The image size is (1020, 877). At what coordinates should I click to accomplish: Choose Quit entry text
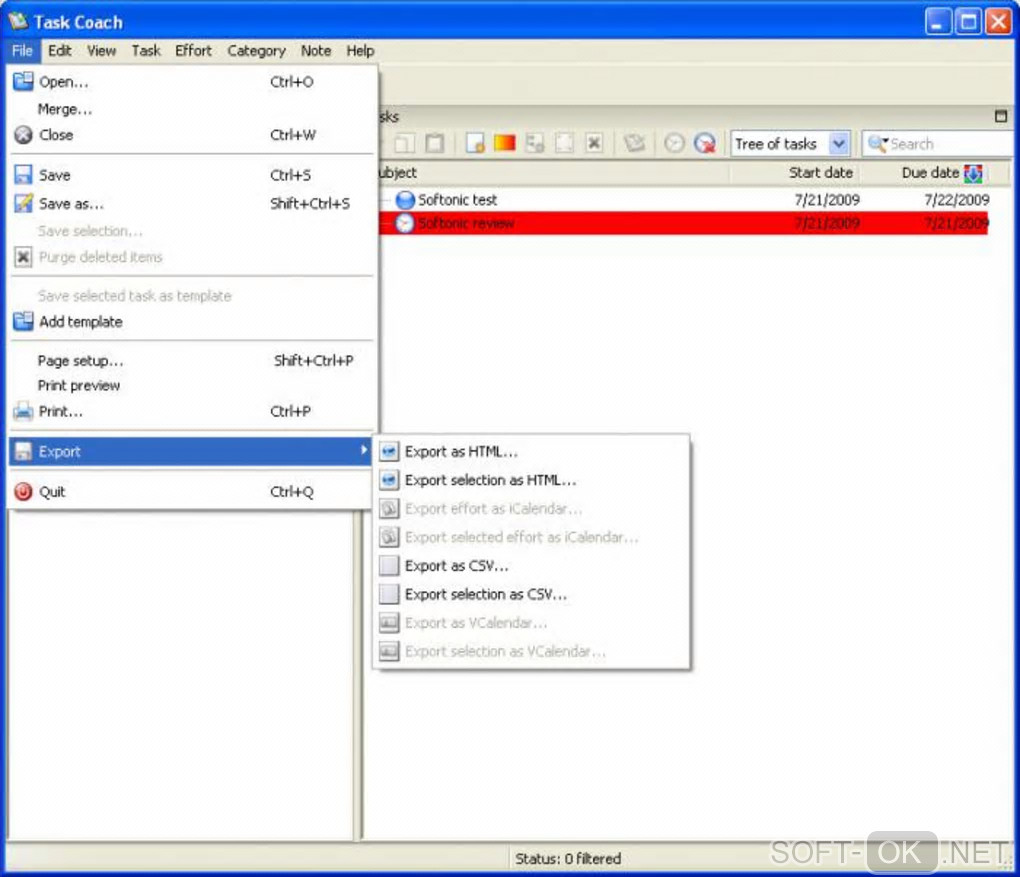(x=52, y=492)
